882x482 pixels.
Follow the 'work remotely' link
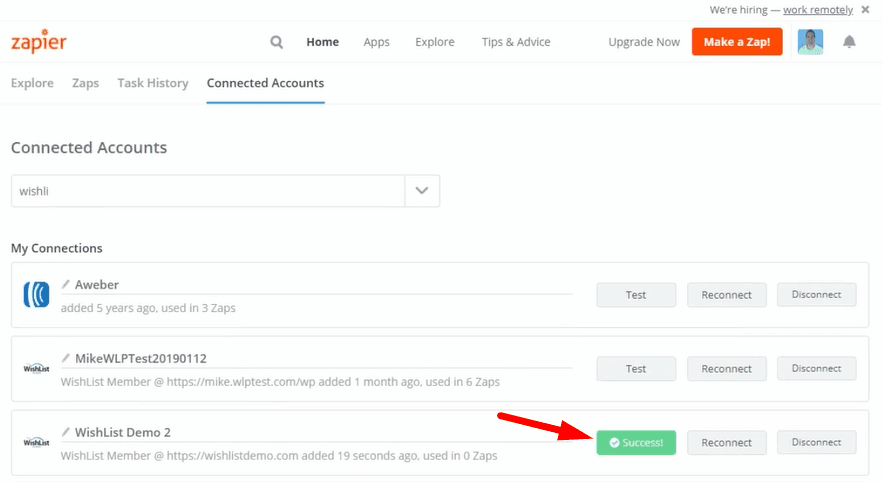coord(818,10)
